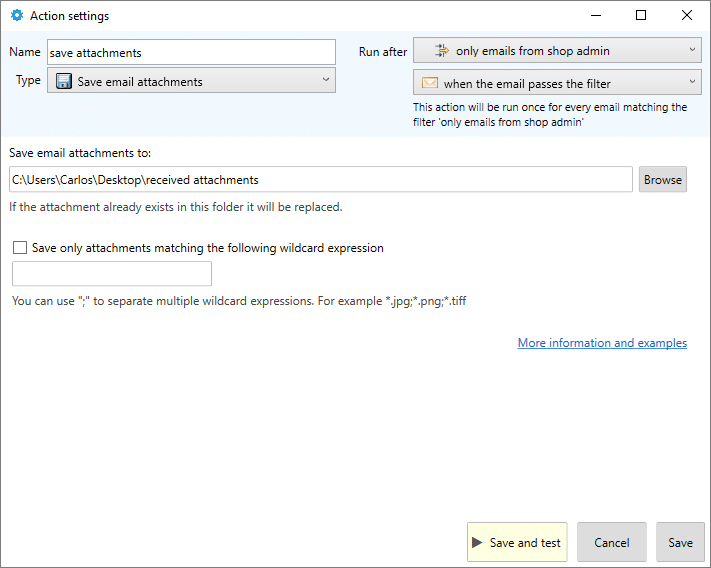Click the 'Save only attachments matching' checkbox label
Viewport: 711px width, 568px height.
coord(208,248)
